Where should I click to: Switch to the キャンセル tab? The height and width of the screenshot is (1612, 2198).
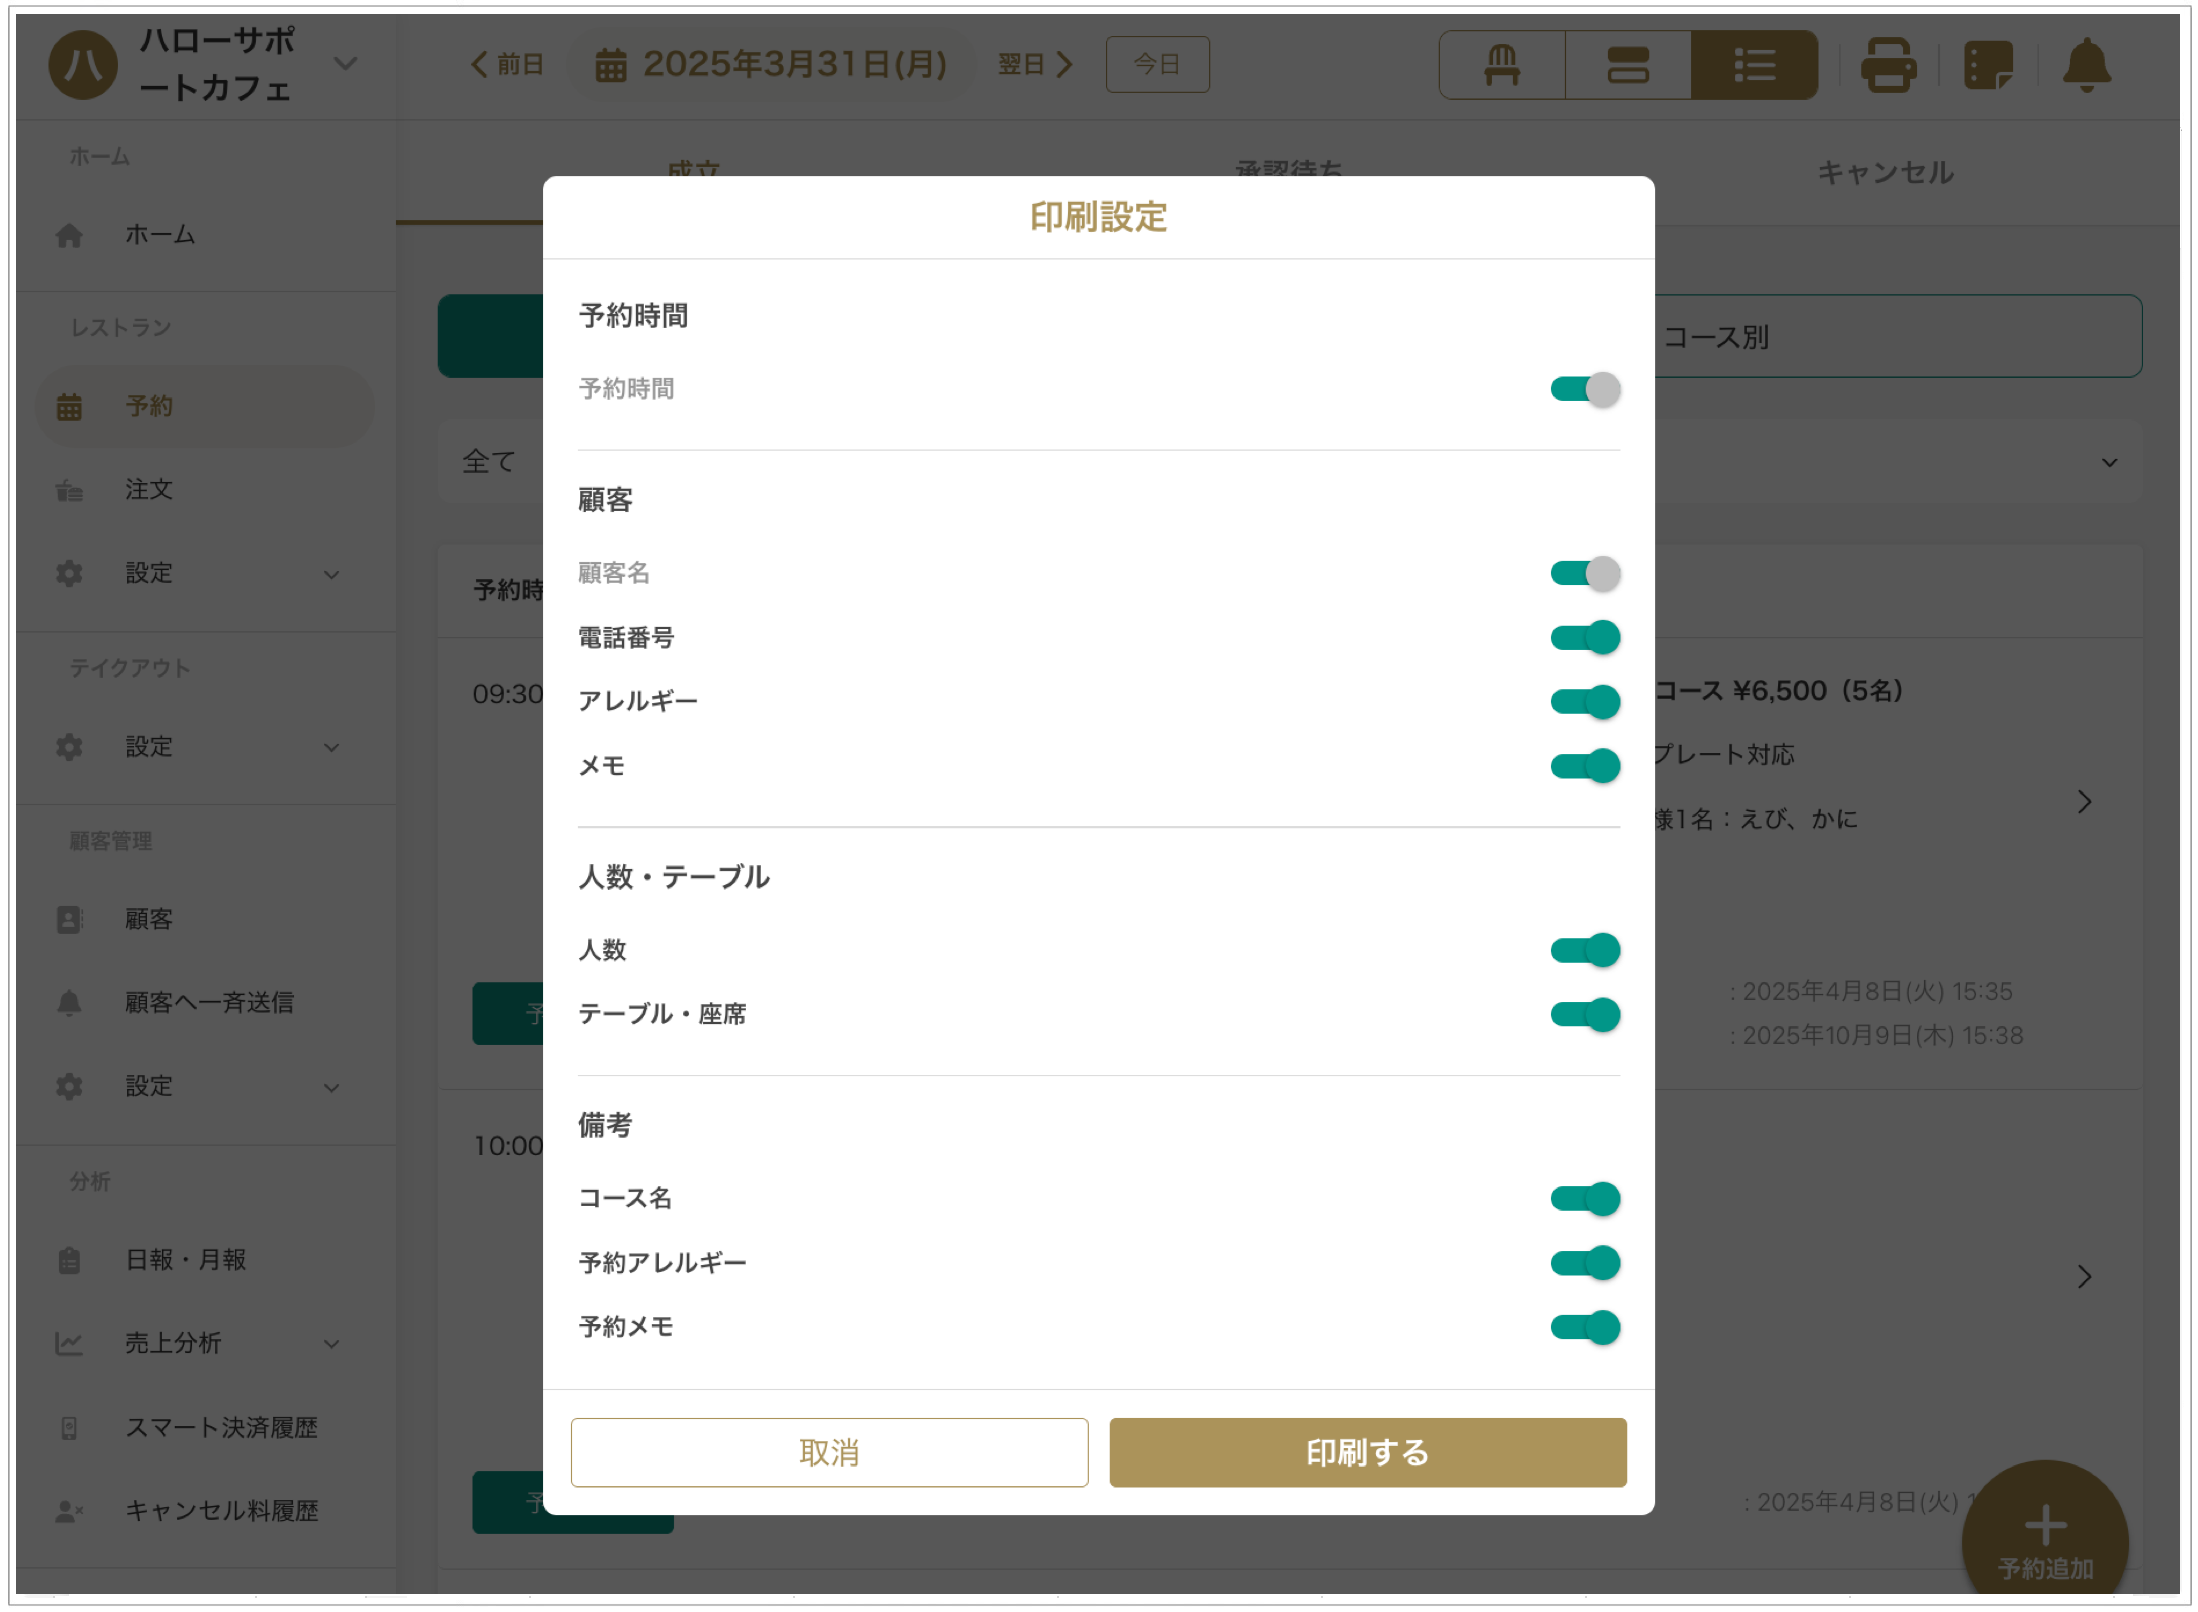pos(1884,173)
